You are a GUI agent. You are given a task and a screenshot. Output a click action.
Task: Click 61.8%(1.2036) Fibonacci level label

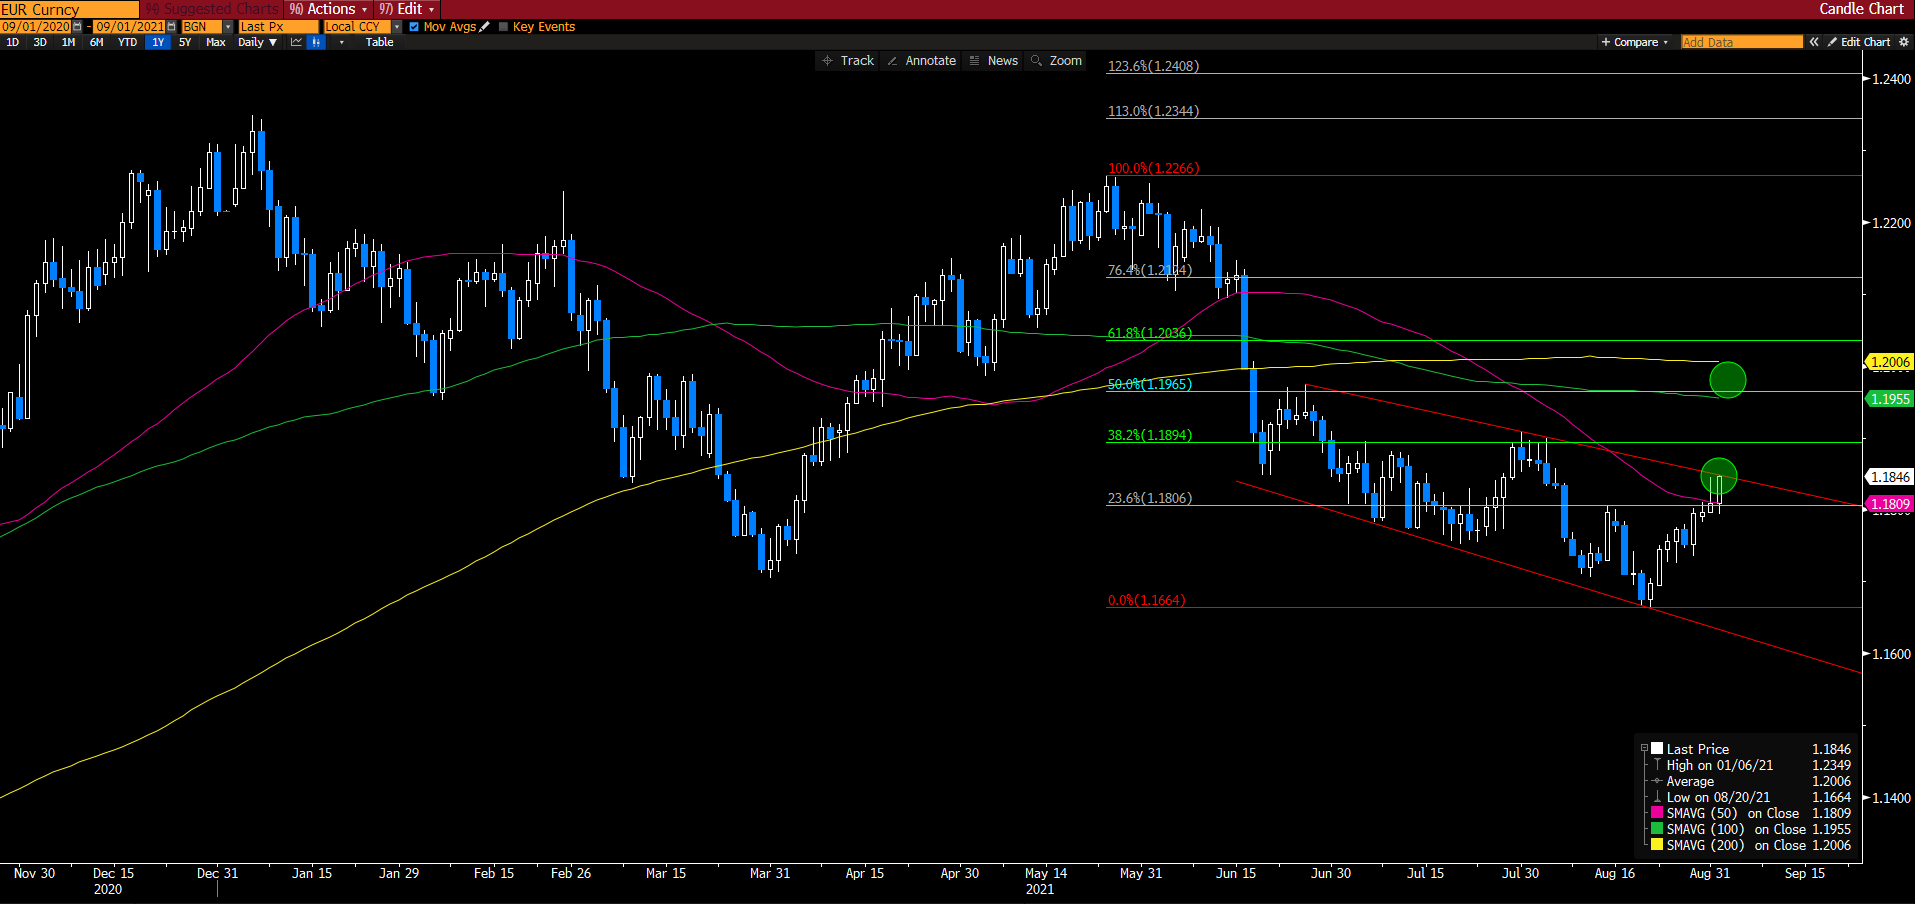click(x=1149, y=333)
